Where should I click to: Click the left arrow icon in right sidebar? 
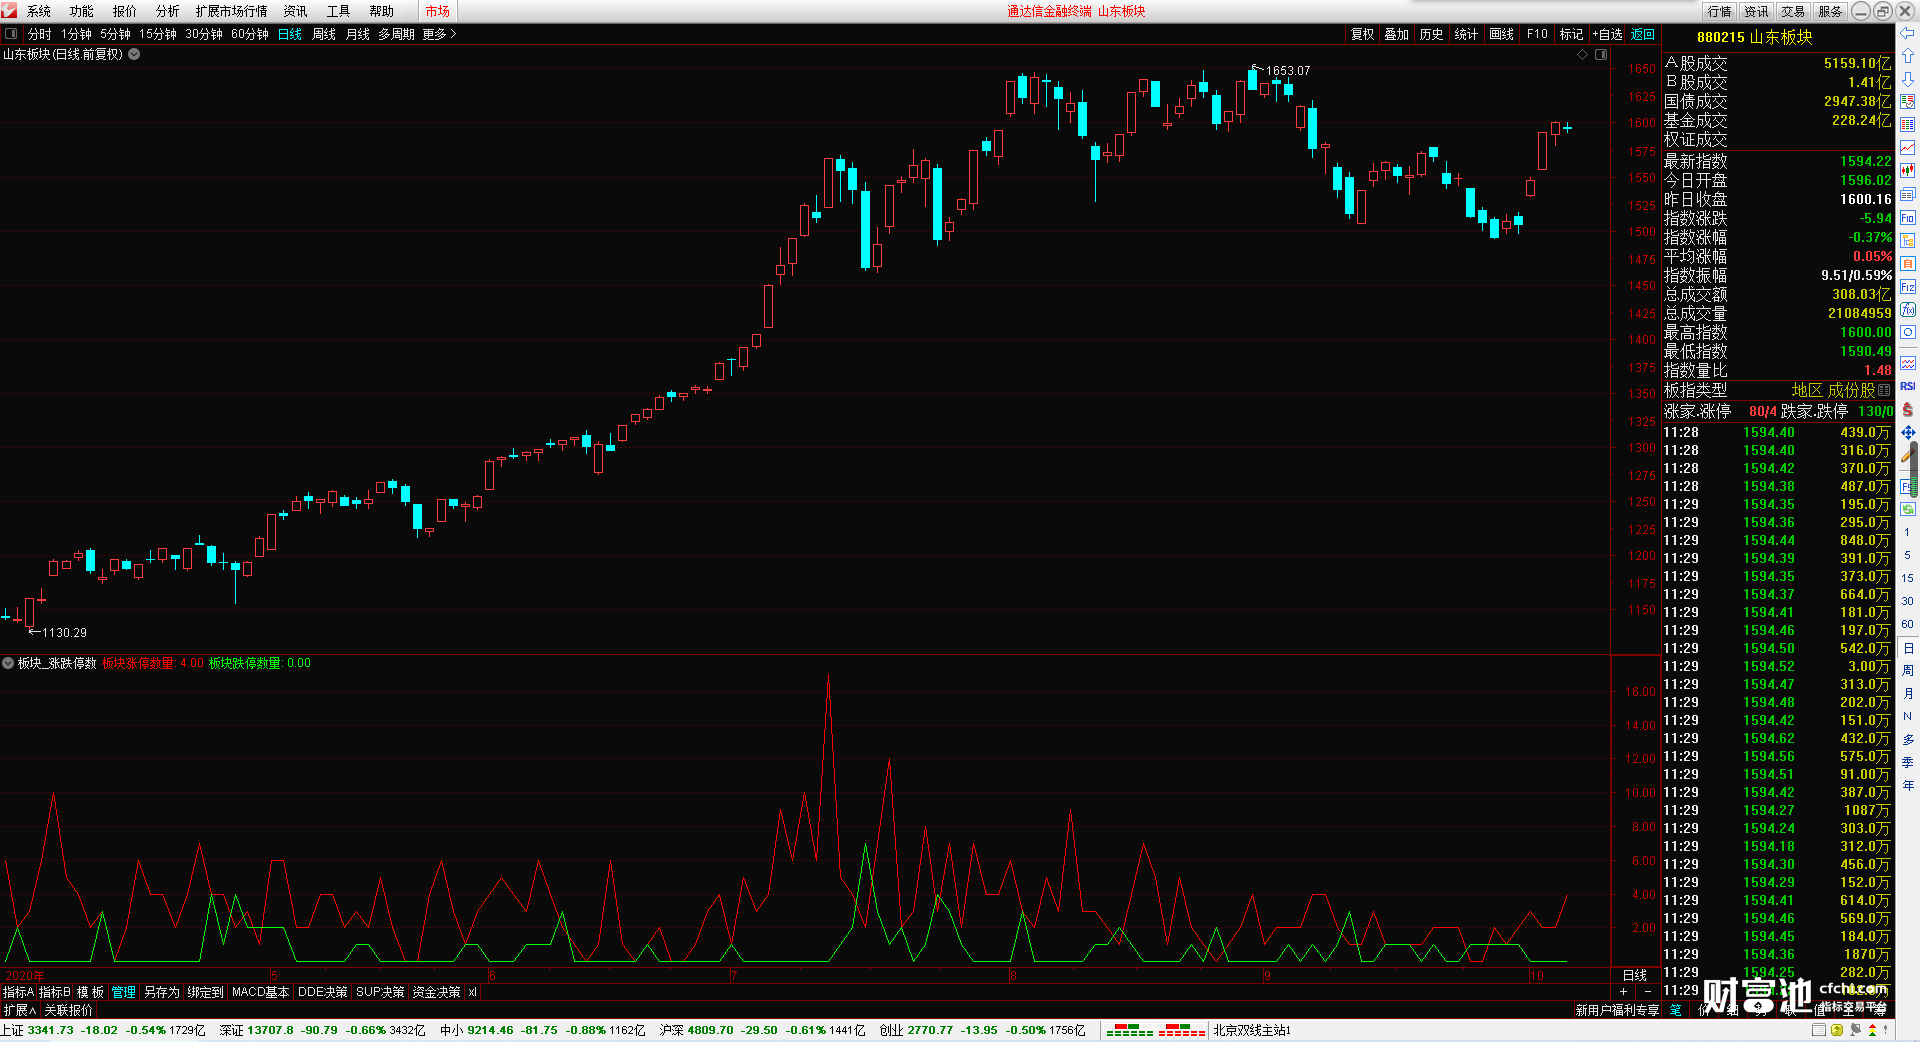[1907, 32]
